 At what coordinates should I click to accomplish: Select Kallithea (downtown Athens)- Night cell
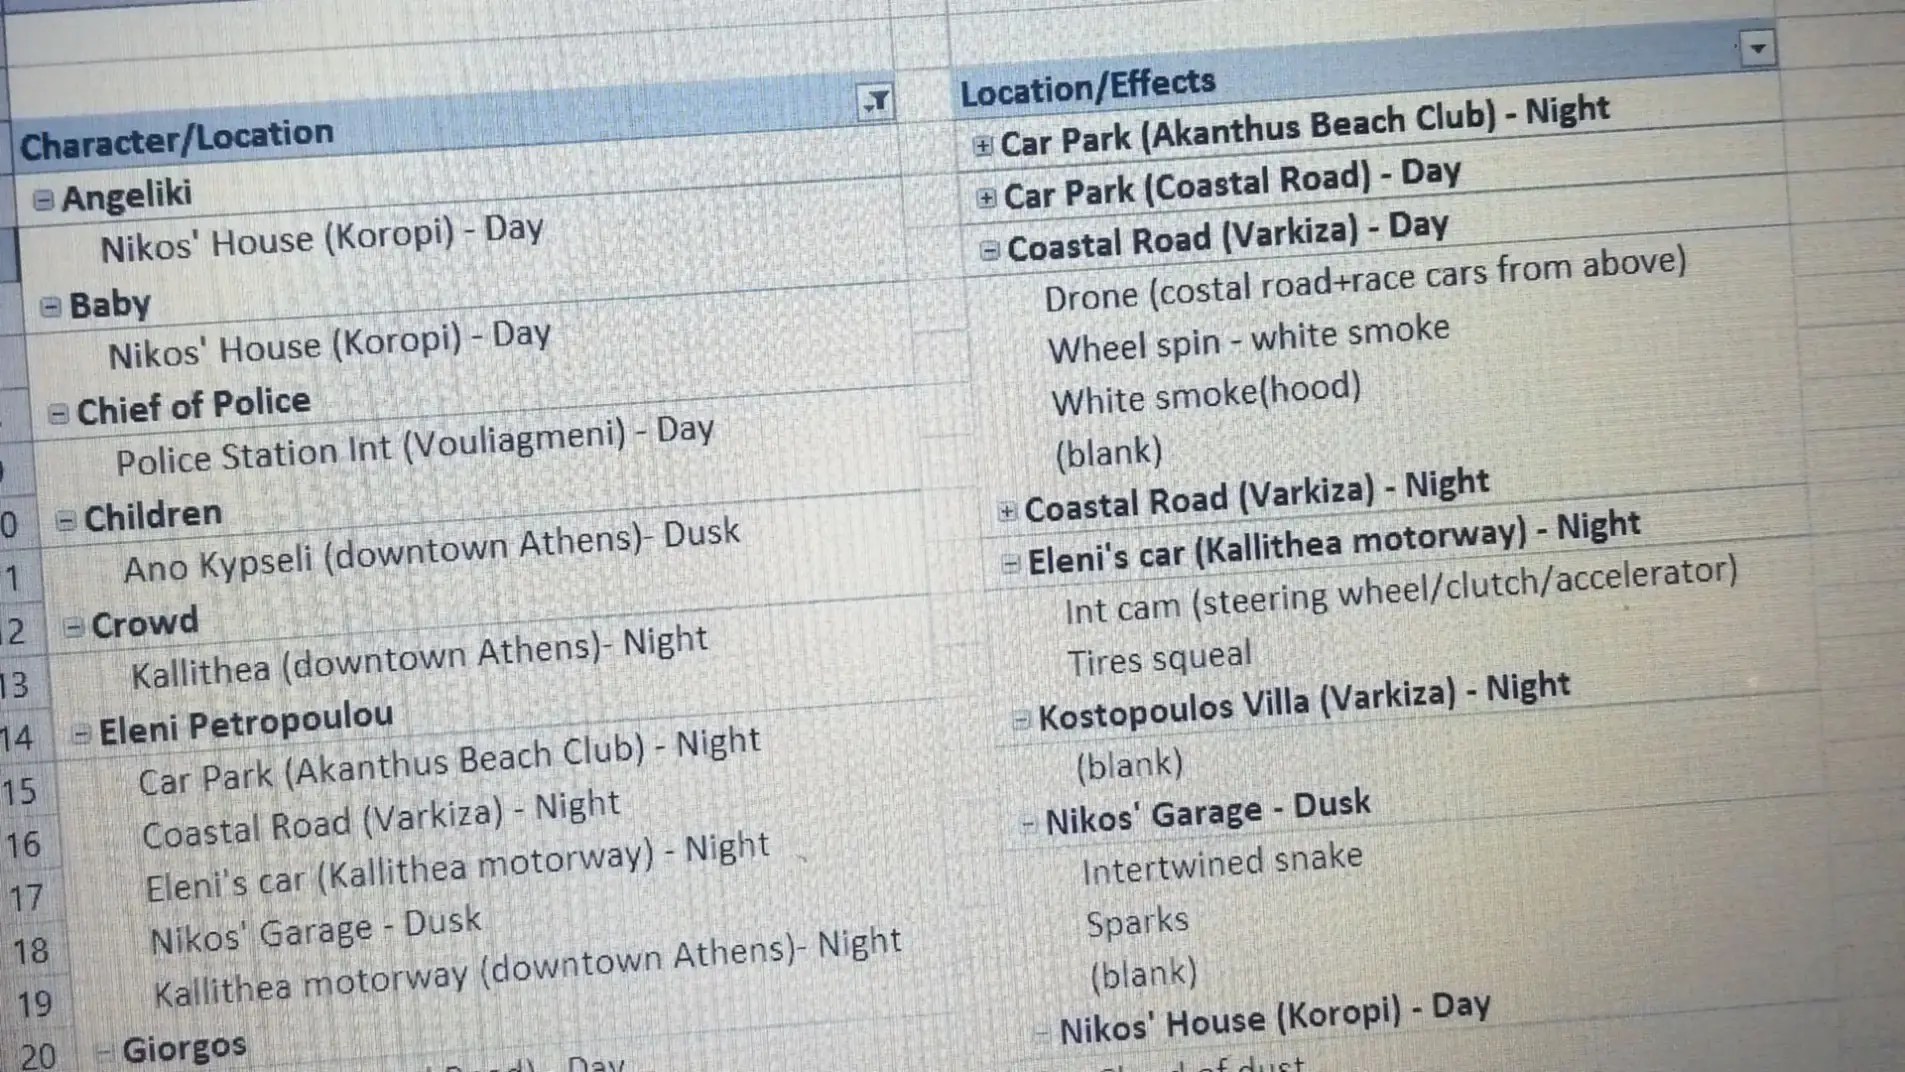tap(420, 658)
